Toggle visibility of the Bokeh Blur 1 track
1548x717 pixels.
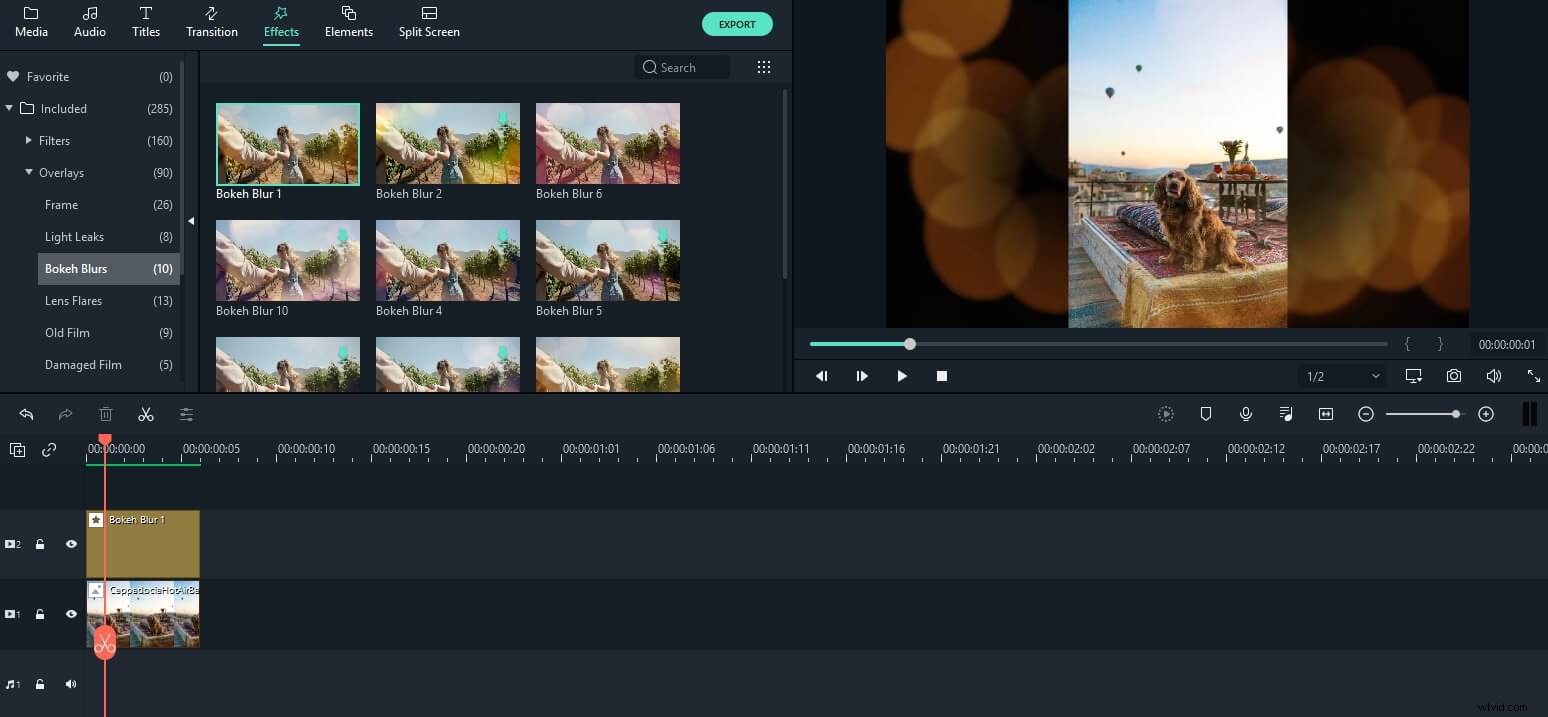click(x=70, y=544)
